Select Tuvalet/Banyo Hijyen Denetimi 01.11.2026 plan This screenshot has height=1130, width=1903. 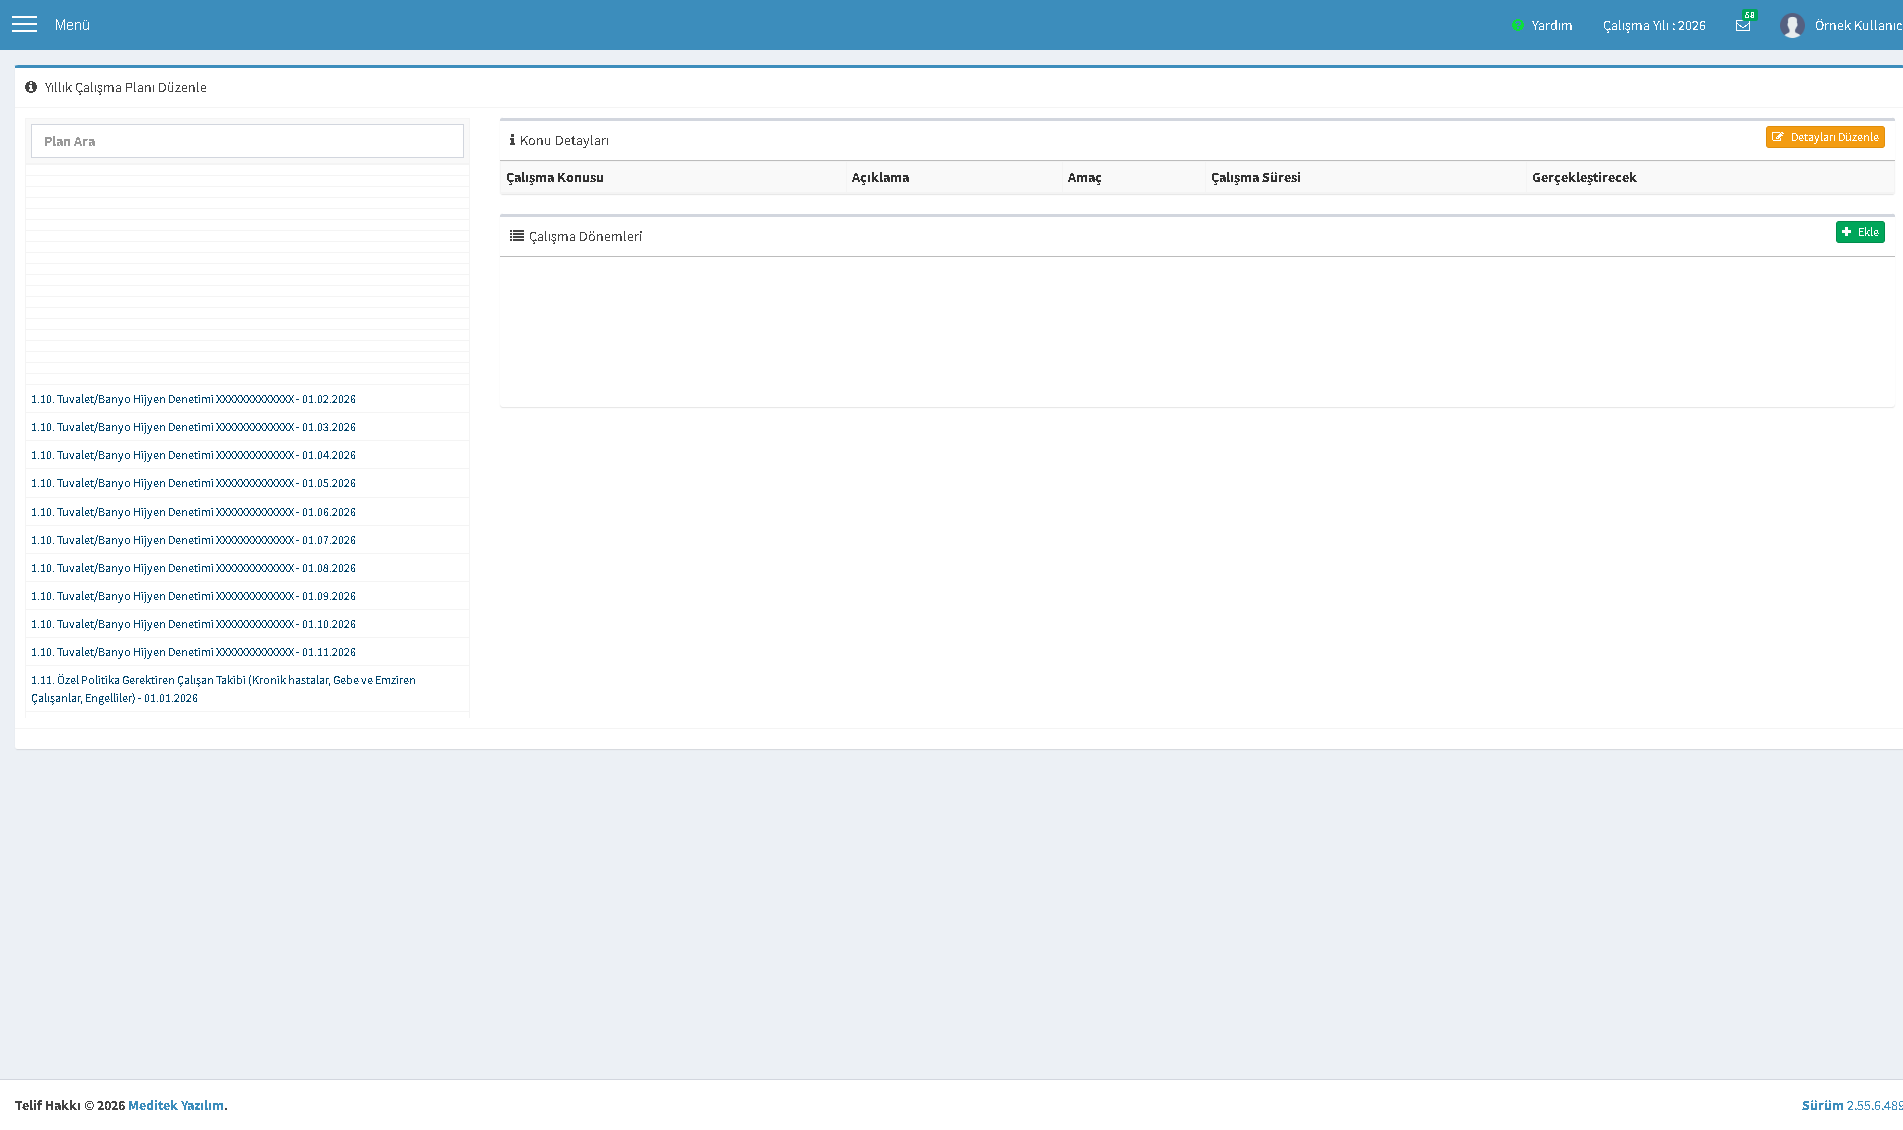tap(194, 652)
